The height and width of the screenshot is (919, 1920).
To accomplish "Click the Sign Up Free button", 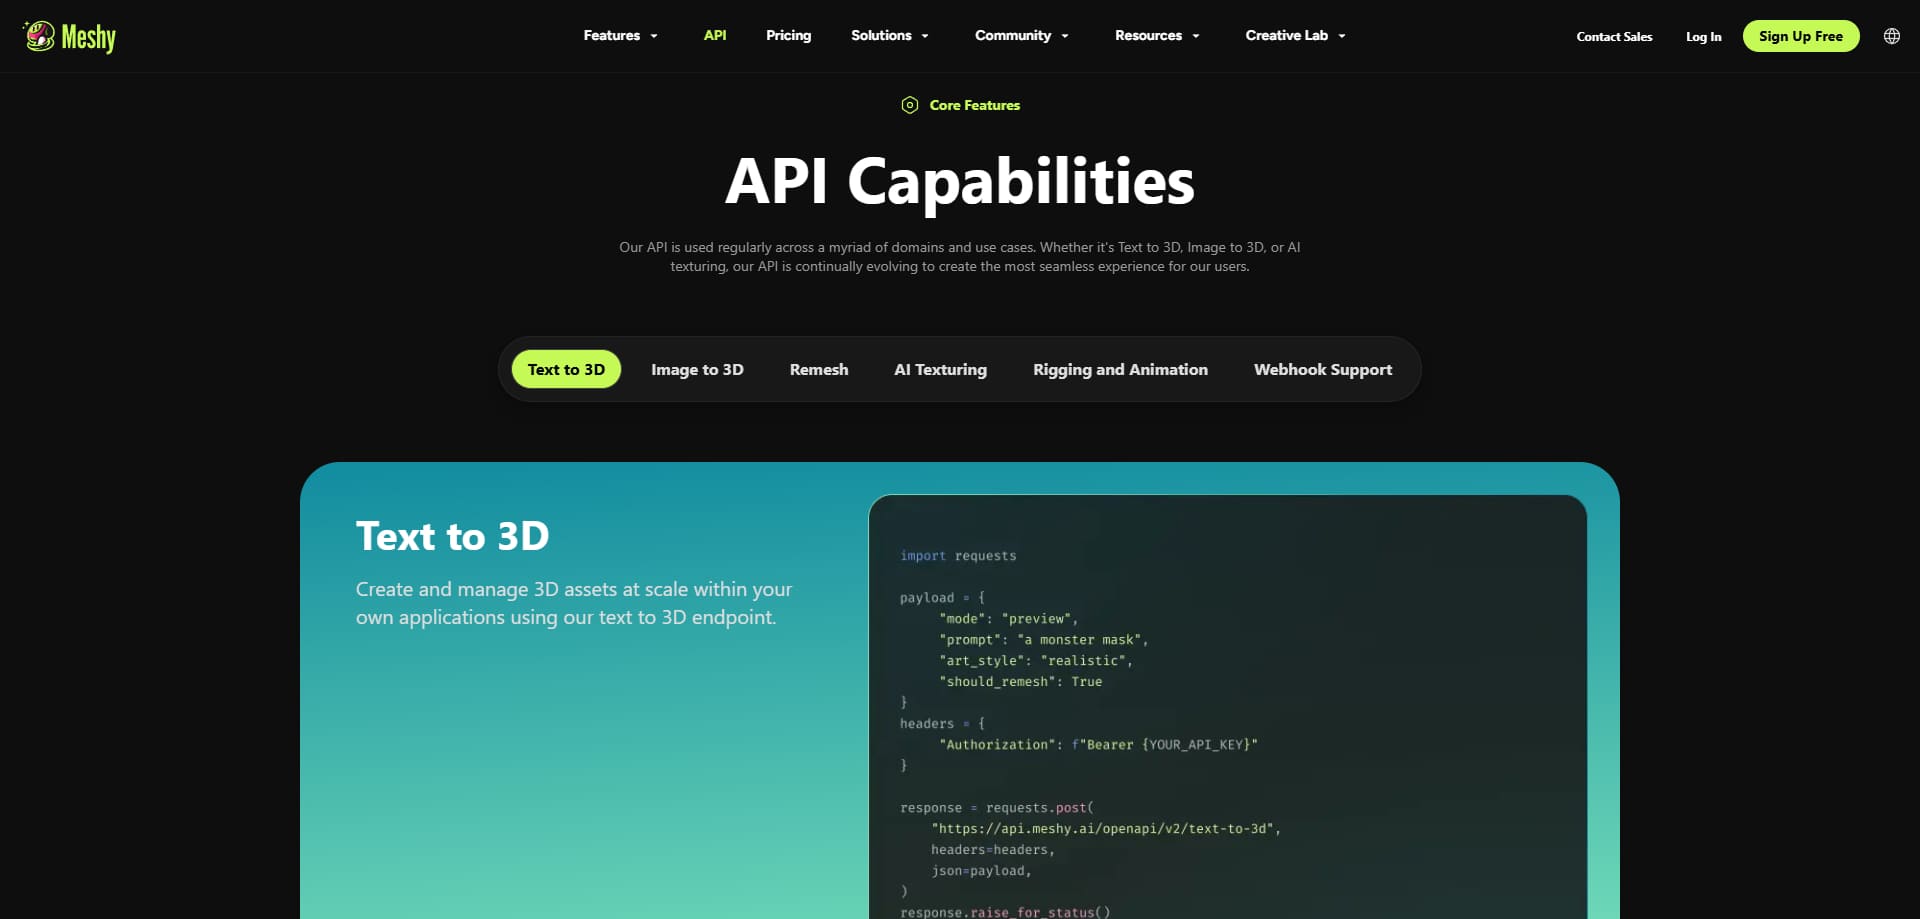I will (x=1801, y=36).
